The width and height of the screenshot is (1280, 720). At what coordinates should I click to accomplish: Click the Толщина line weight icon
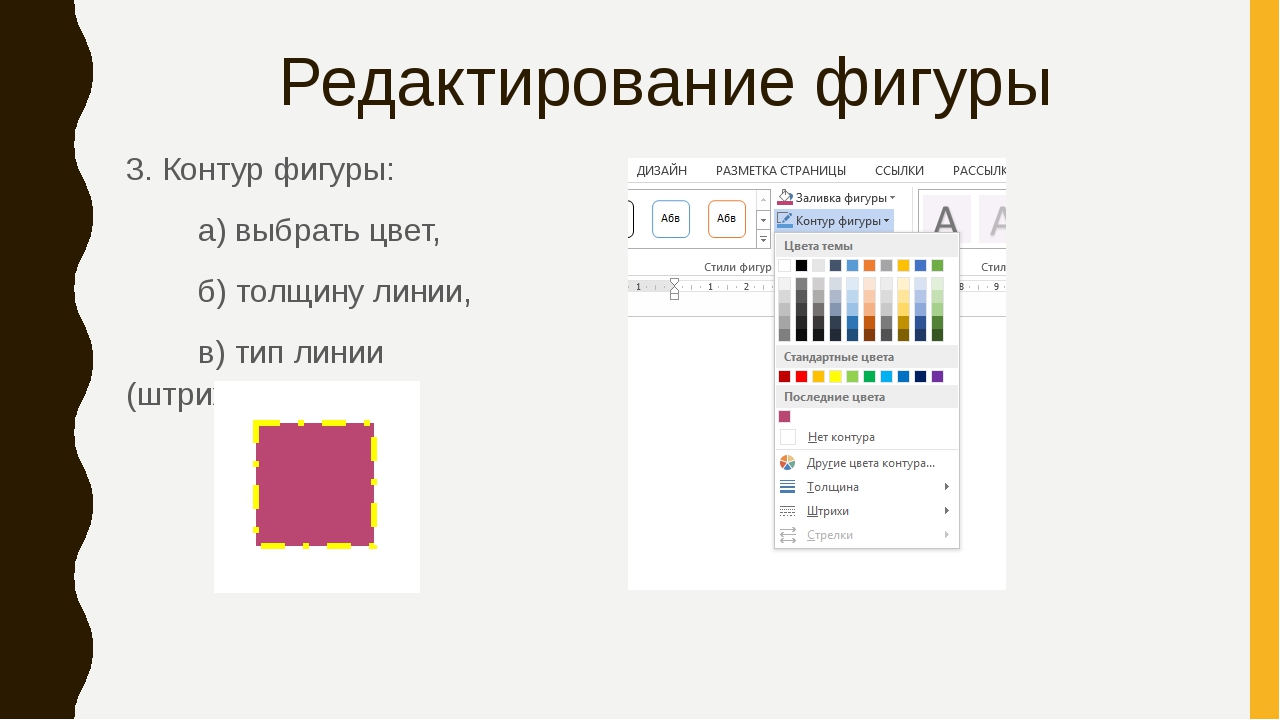(x=788, y=487)
